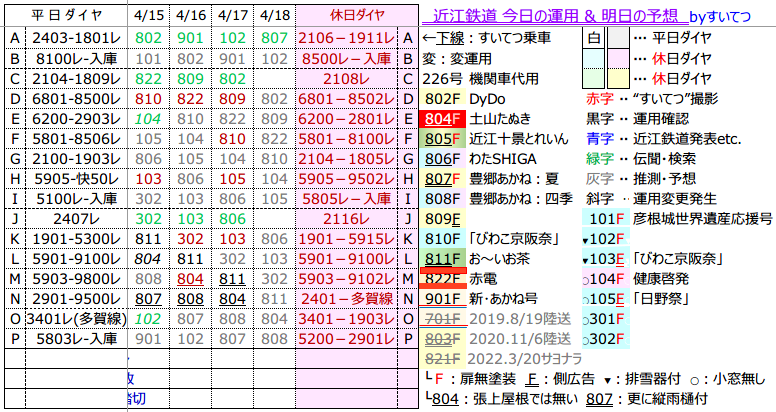
Task: Select the weekday cell 5803レ-入庫
Action: [76, 339]
